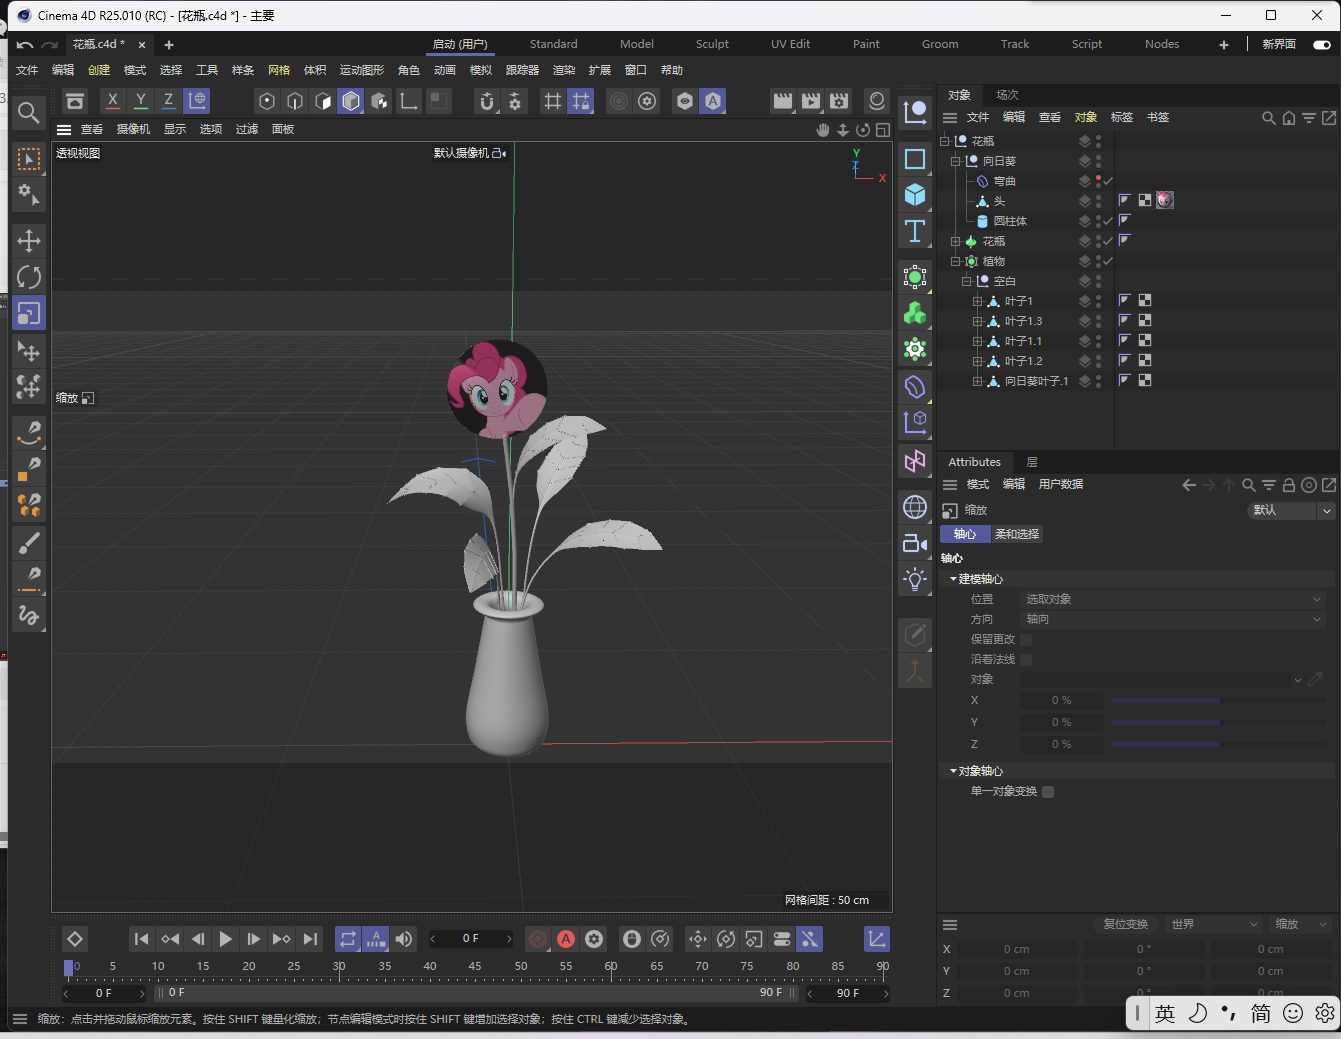Toggle sound playback icon
The width and height of the screenshot is (1341, 1039).
click(x=404, y=939)
